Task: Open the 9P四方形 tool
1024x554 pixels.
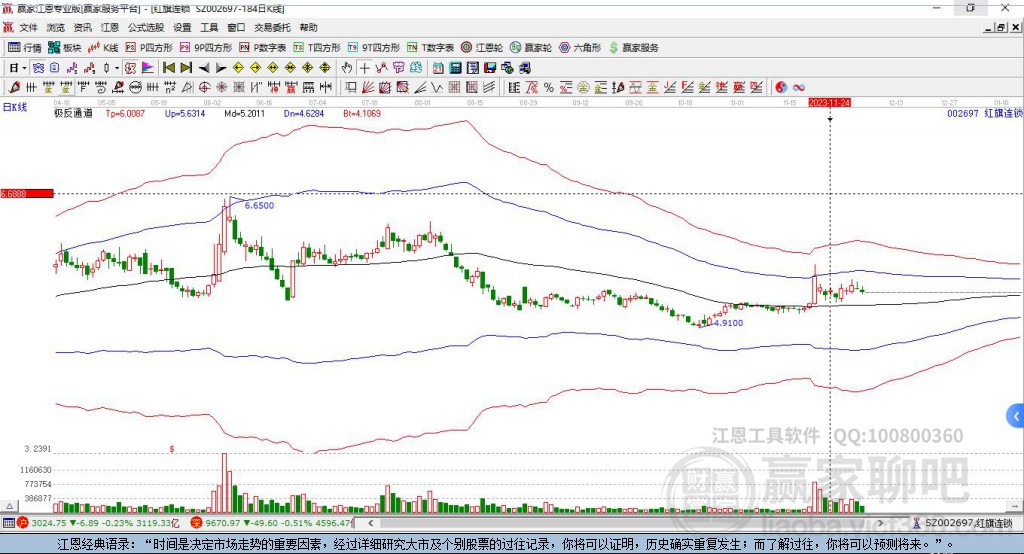Action: tap(206, 48)
